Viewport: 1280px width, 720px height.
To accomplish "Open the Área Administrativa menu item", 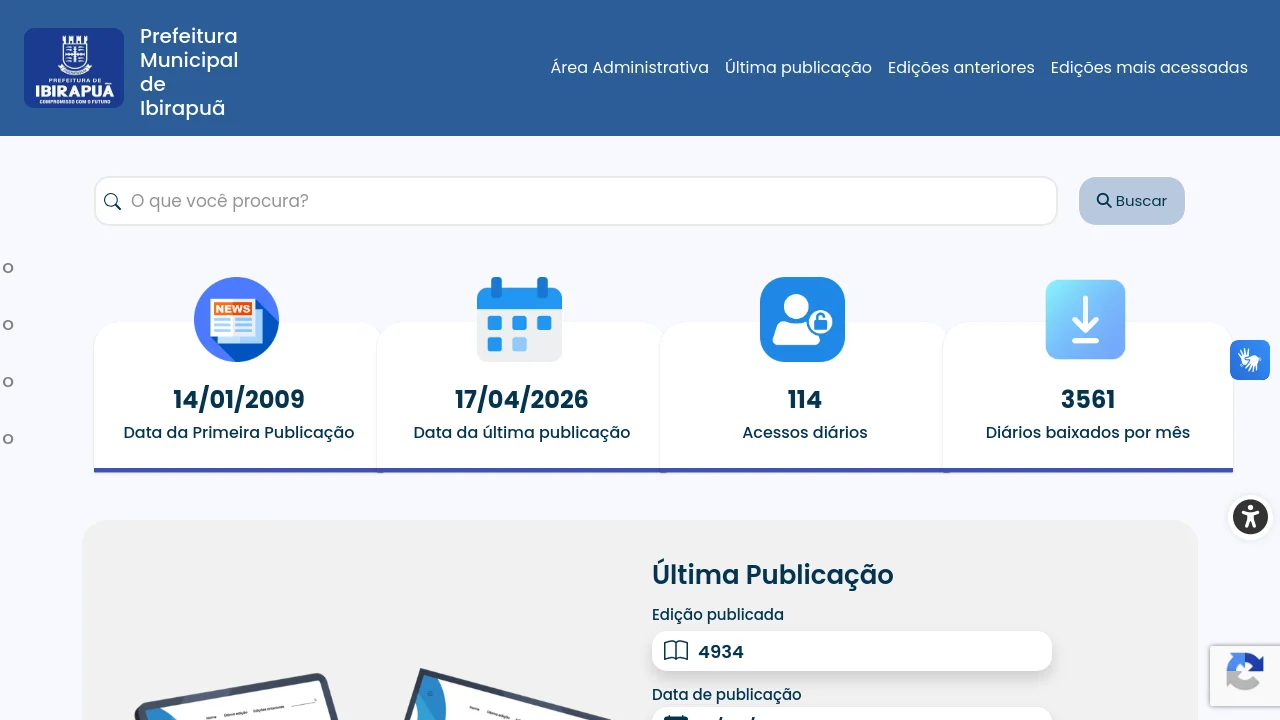I will tap(629, 68).
